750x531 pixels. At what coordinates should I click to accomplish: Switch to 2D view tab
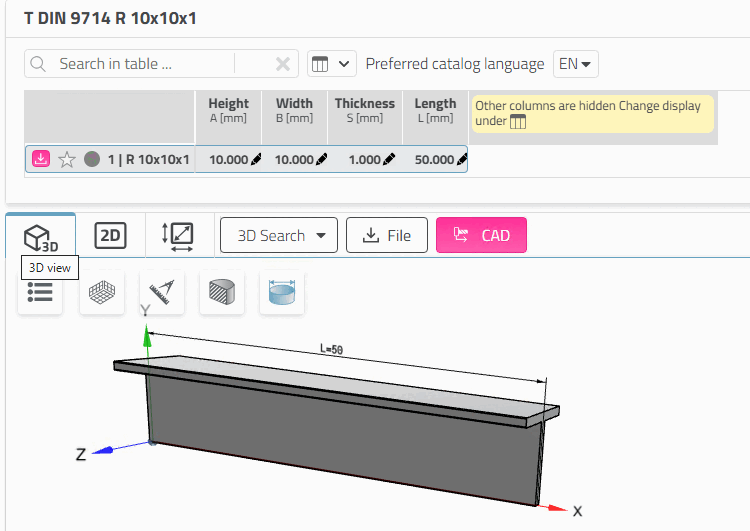tap(110, 236)
